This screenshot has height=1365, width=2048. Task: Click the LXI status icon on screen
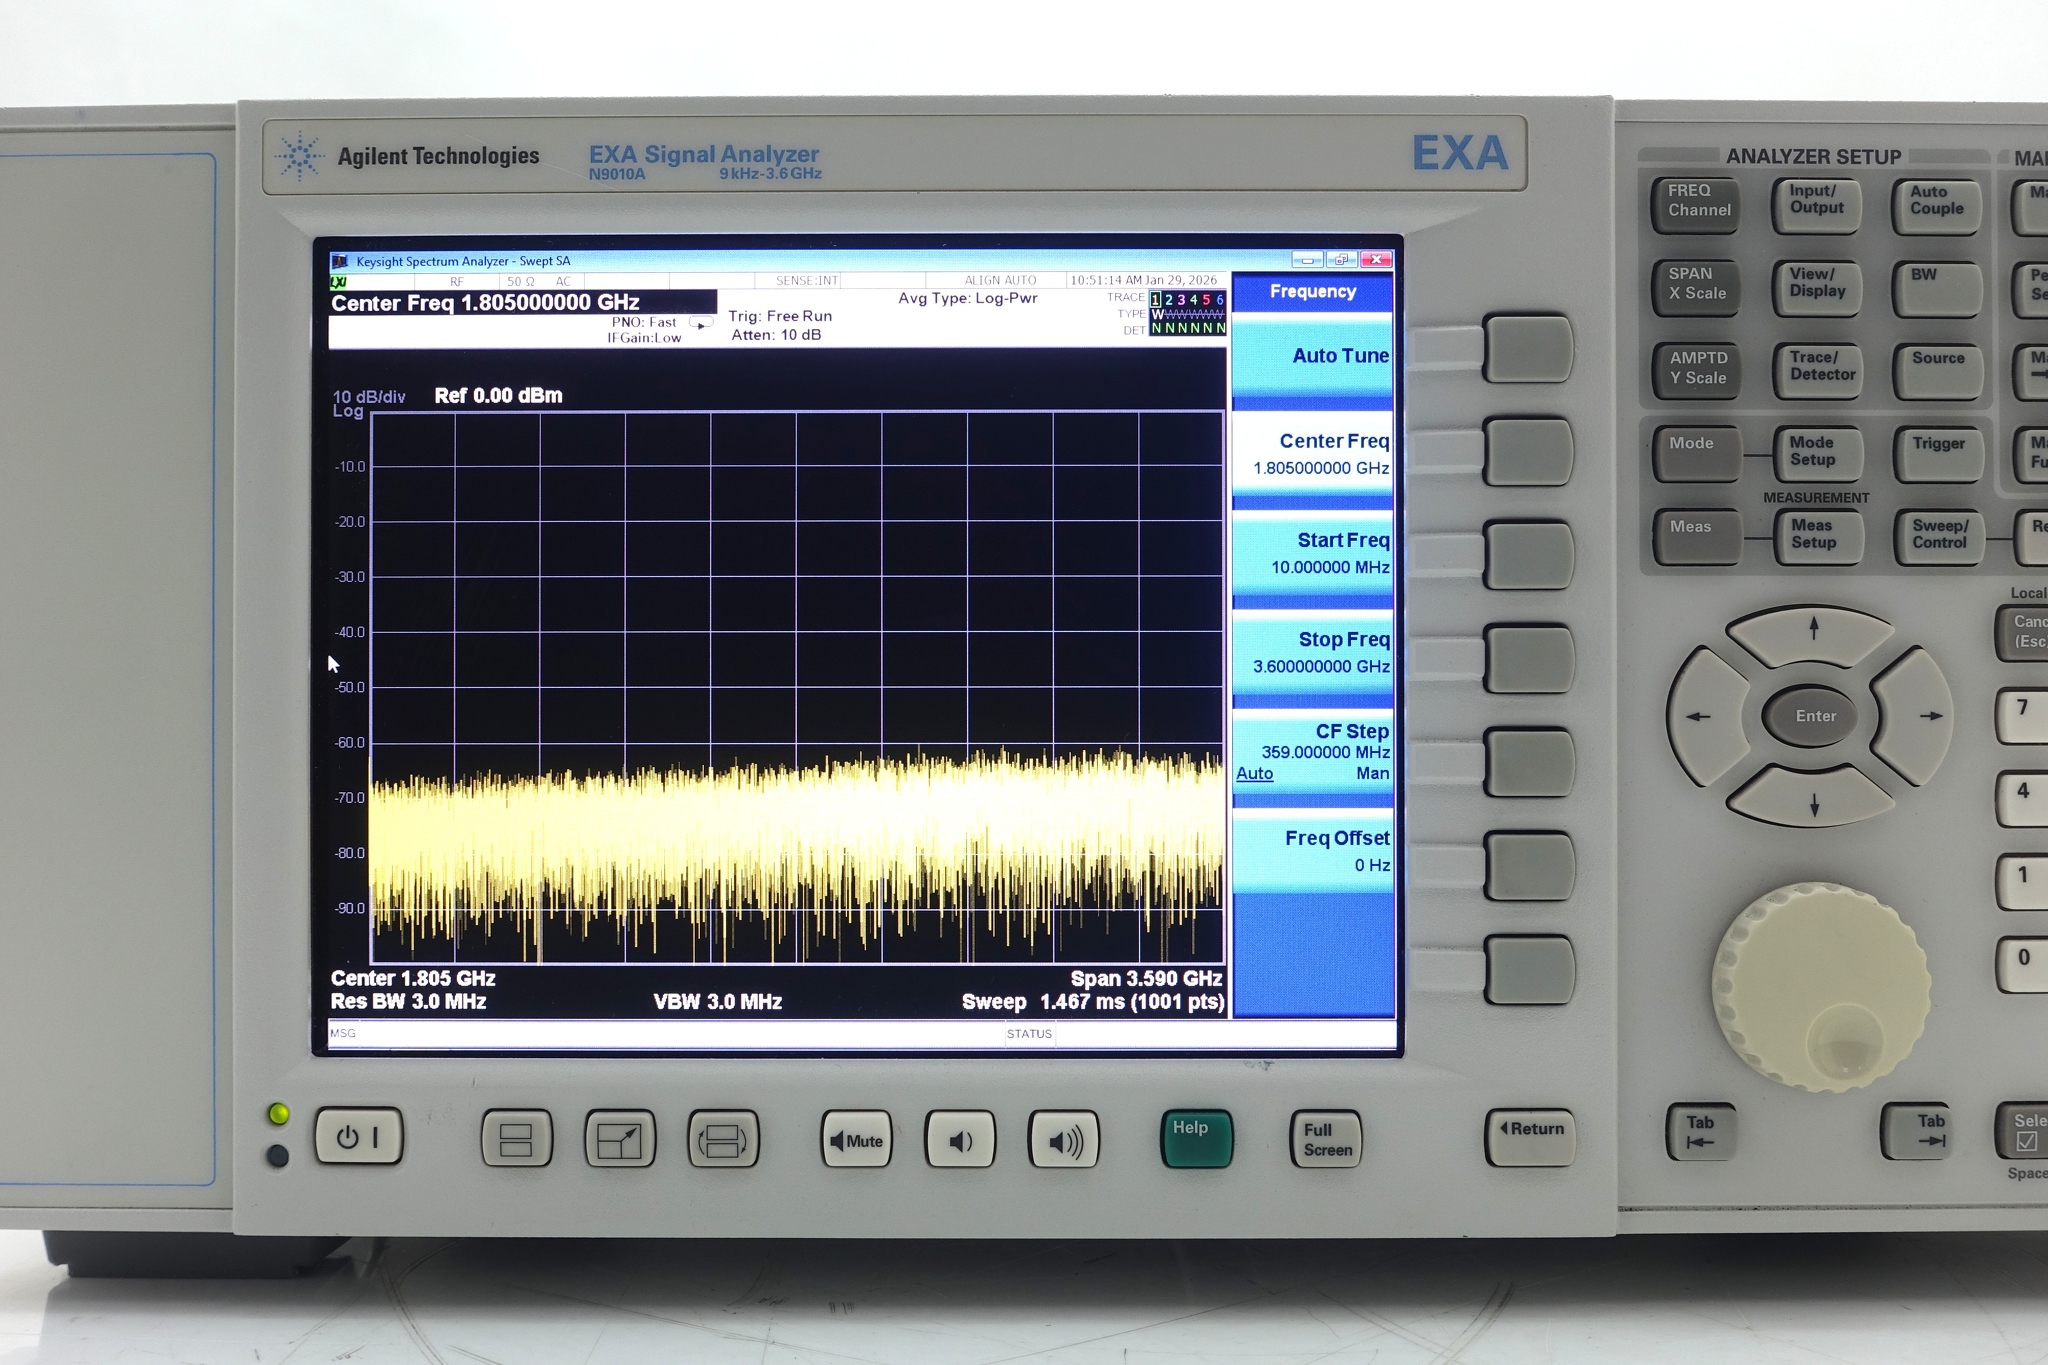[x=339, y=283]
